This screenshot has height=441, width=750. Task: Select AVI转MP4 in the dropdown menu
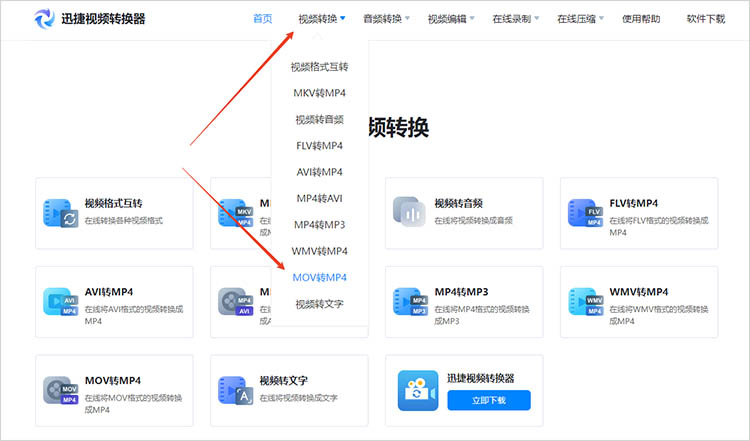[320, 172]
